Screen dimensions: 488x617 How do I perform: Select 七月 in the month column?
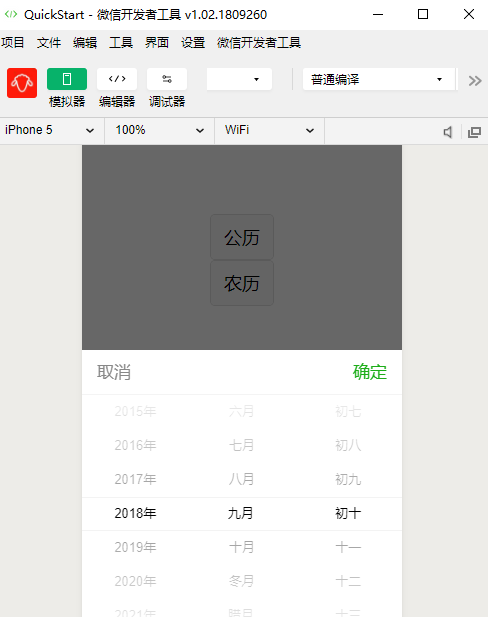pos(241,445)
